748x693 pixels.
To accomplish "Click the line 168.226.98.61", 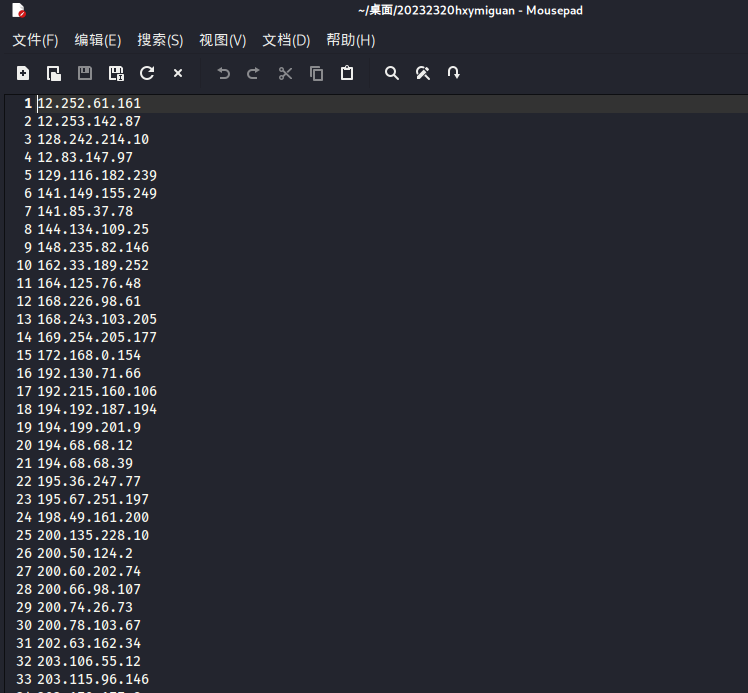I will coord(89,301).
